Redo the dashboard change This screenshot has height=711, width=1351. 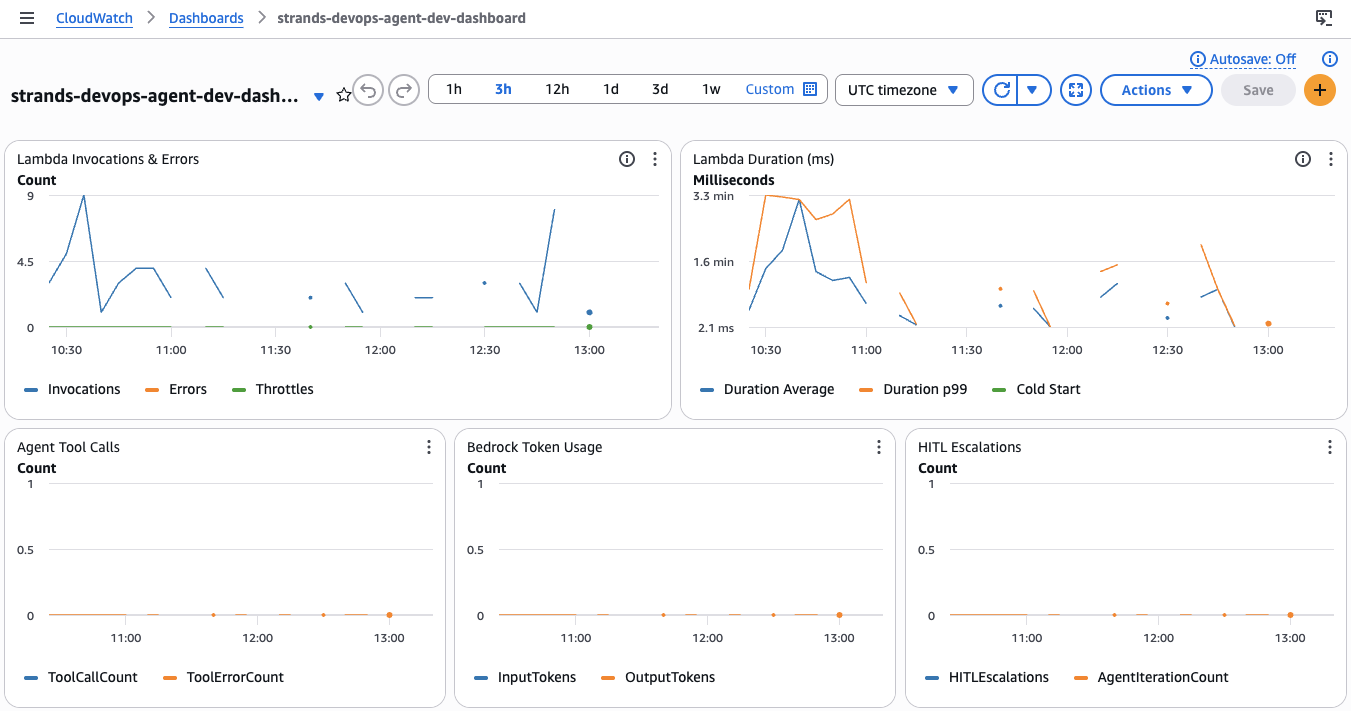click(x=404, y=90)
